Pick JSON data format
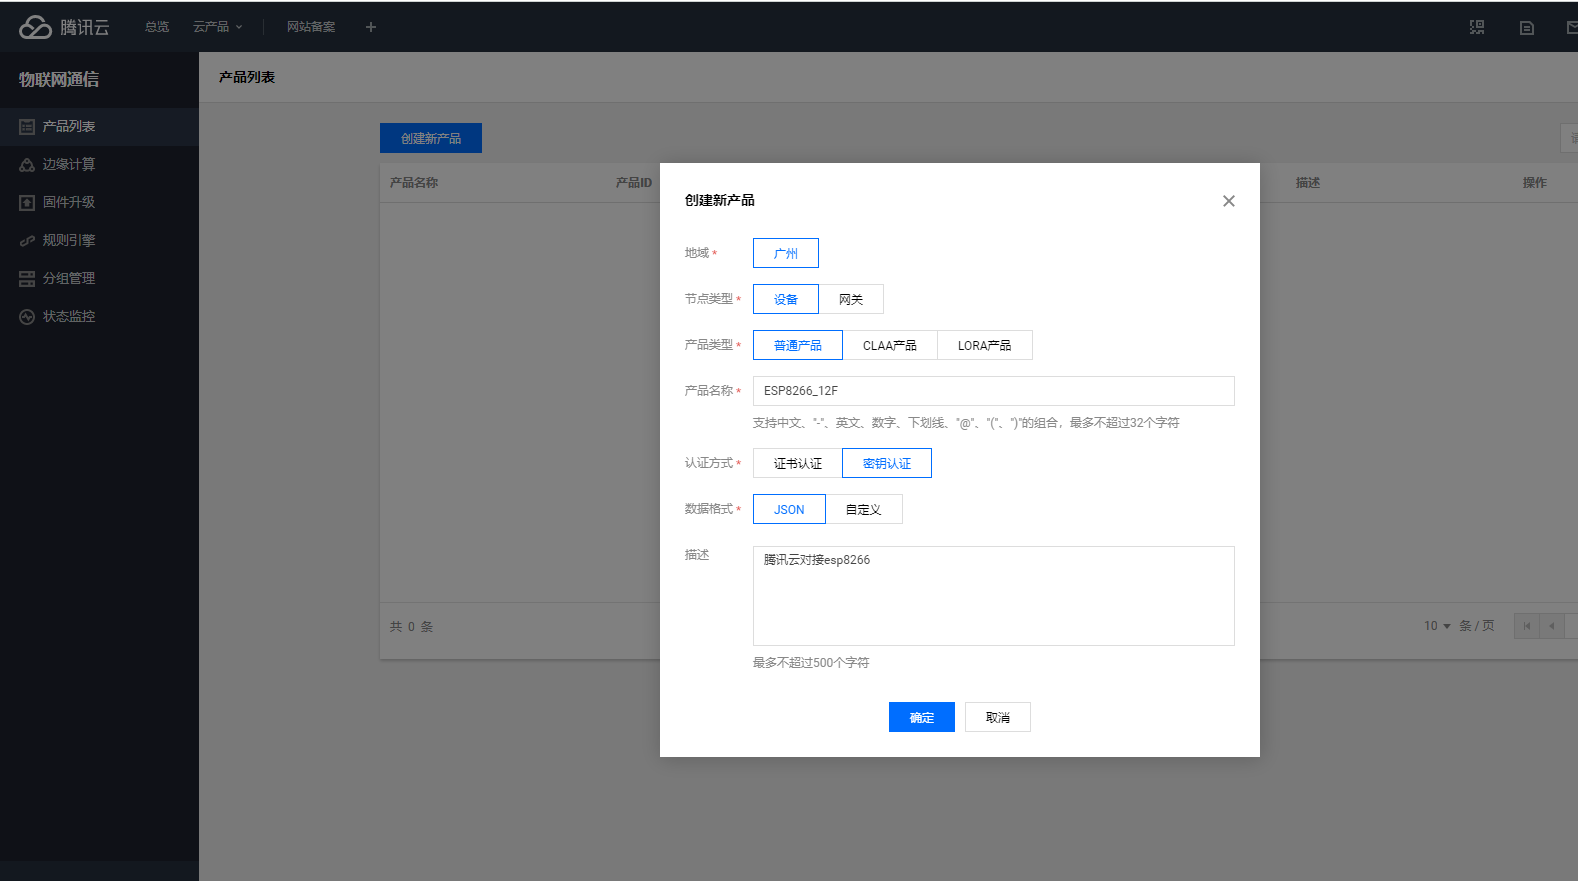 (789, 509)
